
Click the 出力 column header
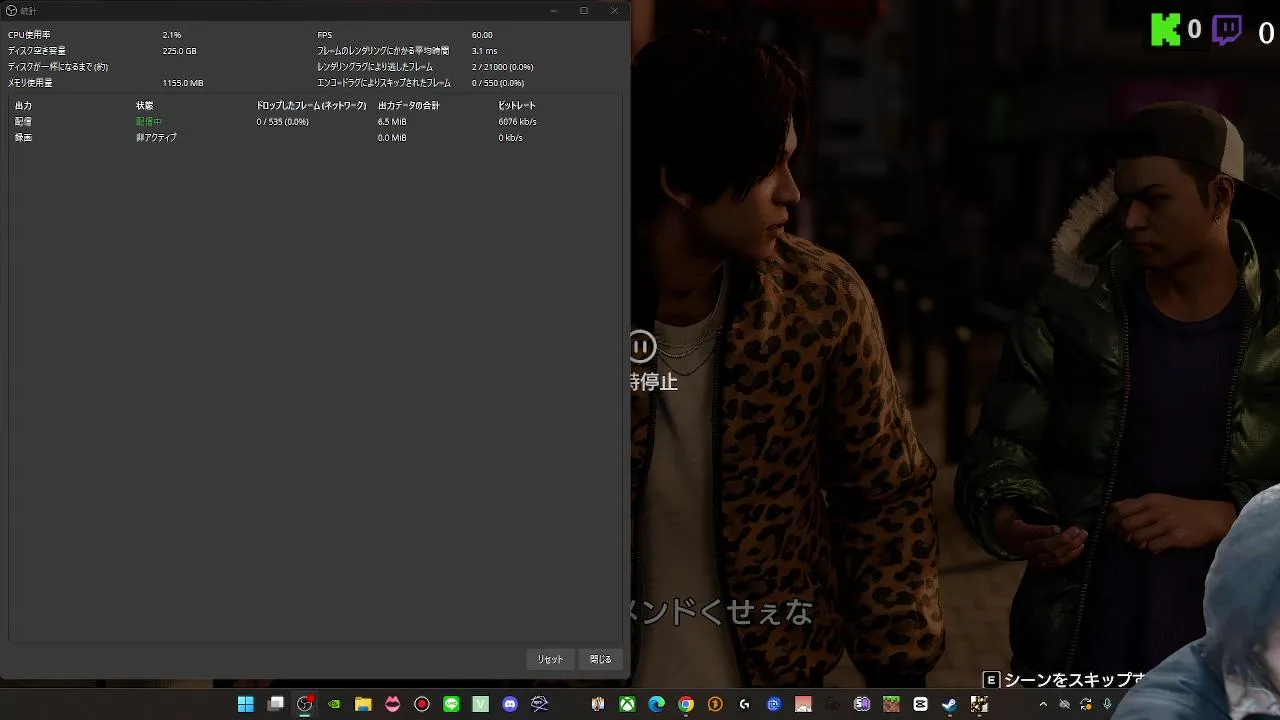coord(23,105)
